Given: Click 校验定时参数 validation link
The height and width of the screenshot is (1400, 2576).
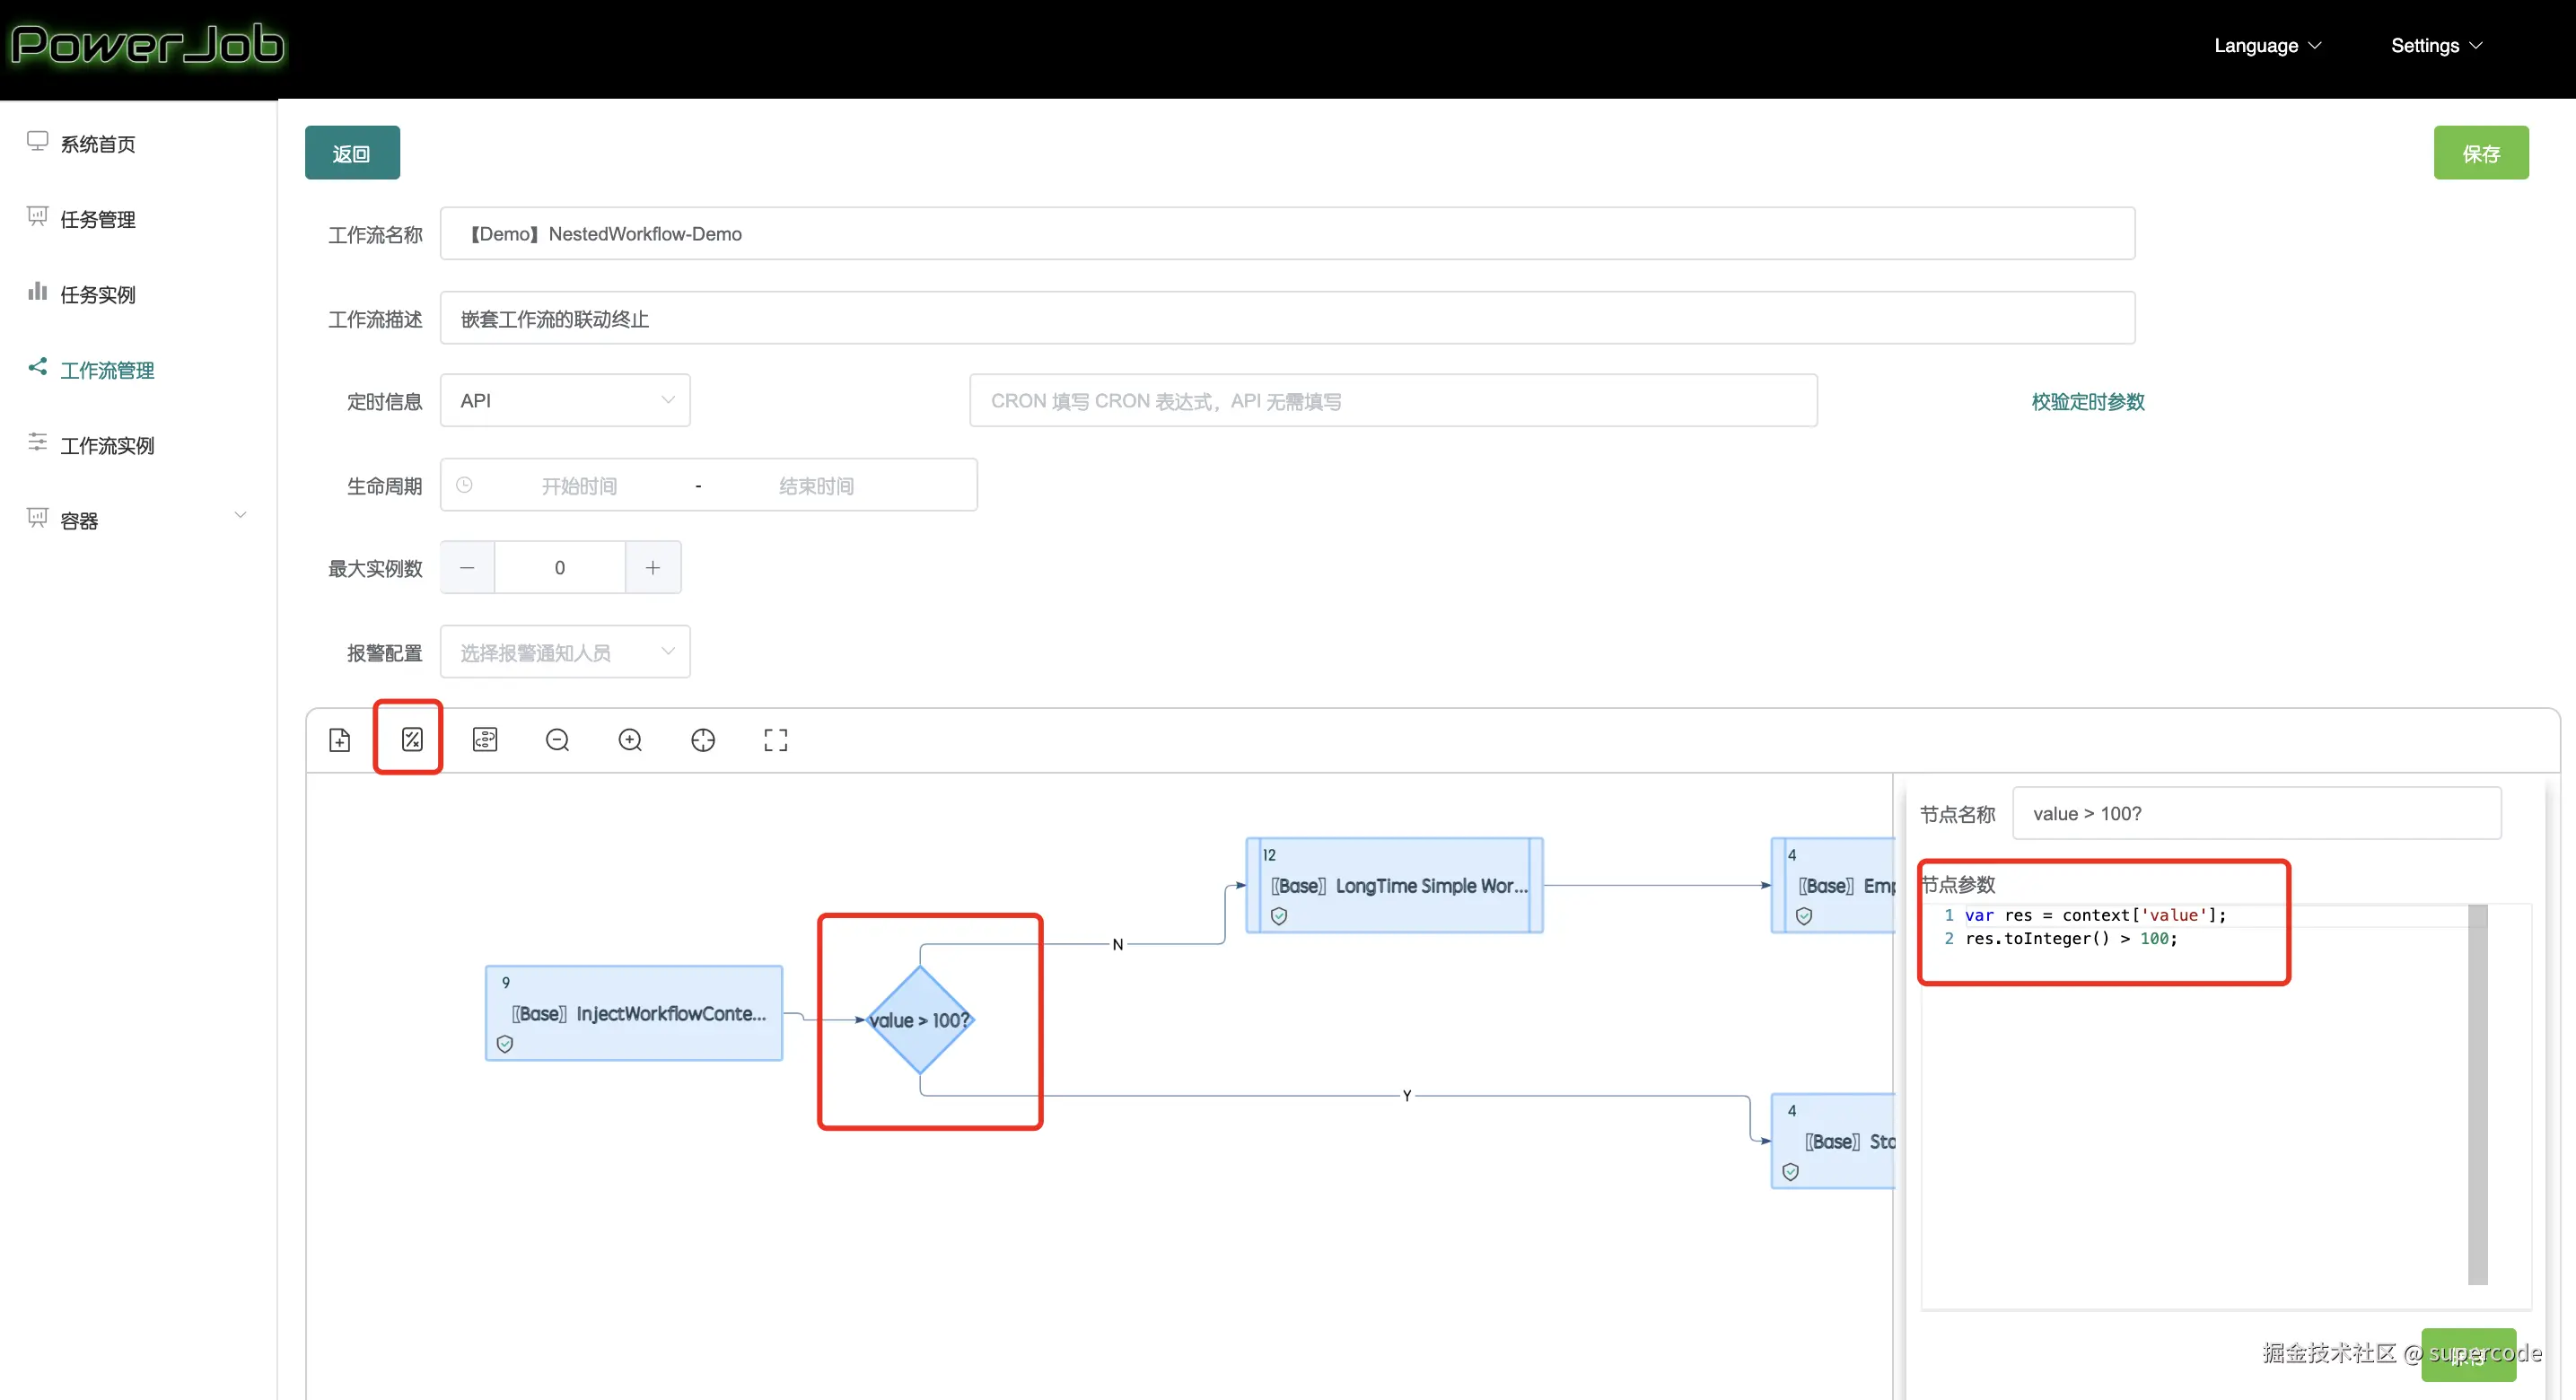Looking at the screenshot, I should pos(2087,402).
